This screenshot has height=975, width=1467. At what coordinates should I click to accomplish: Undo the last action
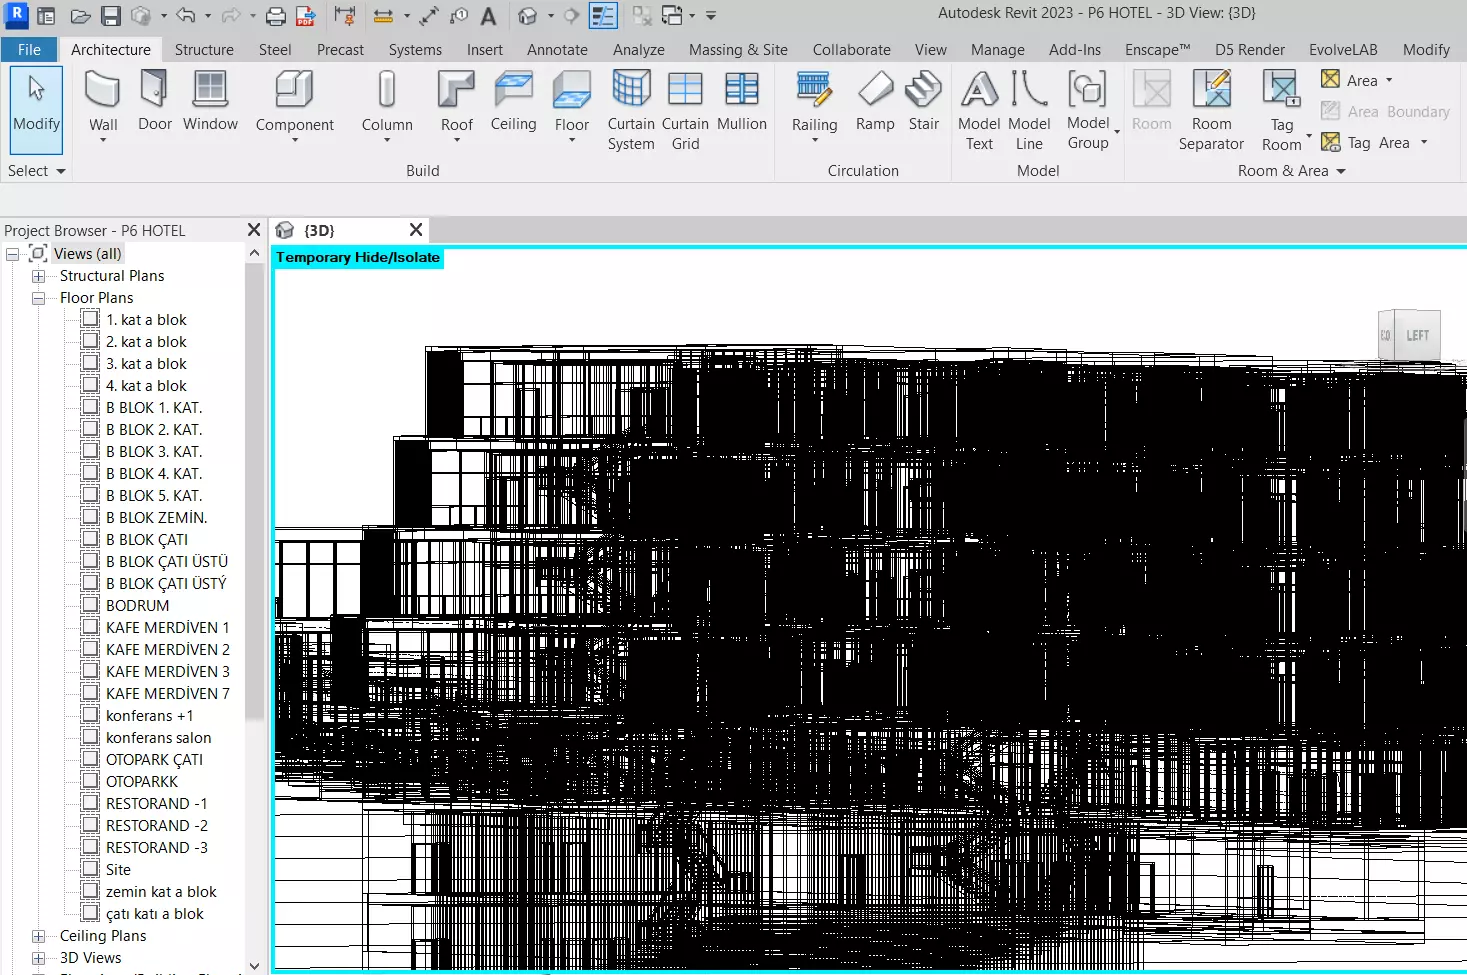(185, 16)
